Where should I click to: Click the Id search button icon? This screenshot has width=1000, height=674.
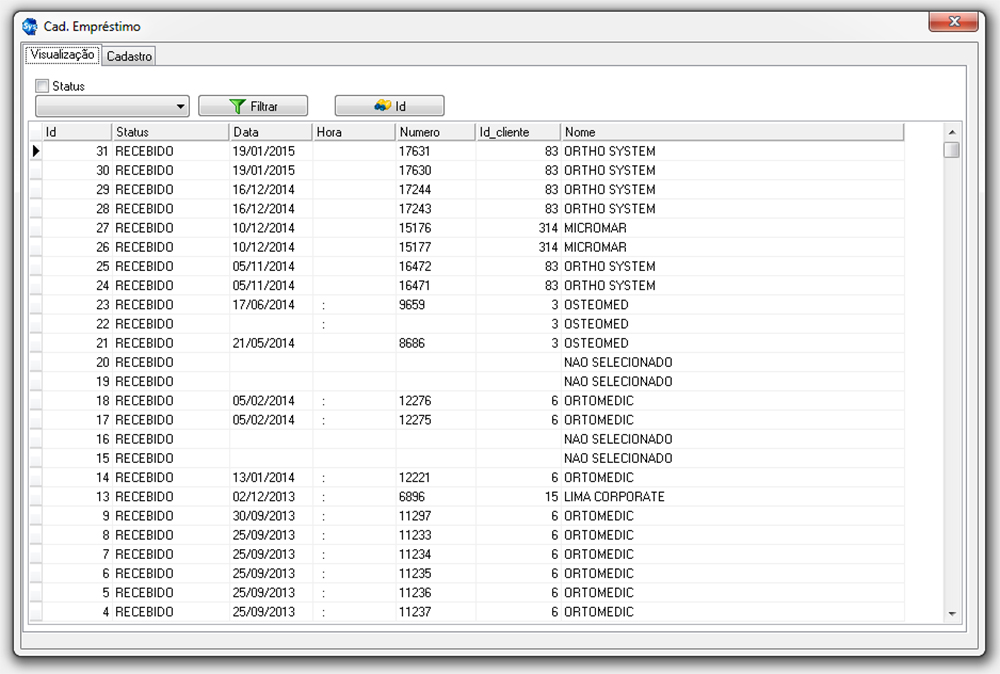point(381,106)
